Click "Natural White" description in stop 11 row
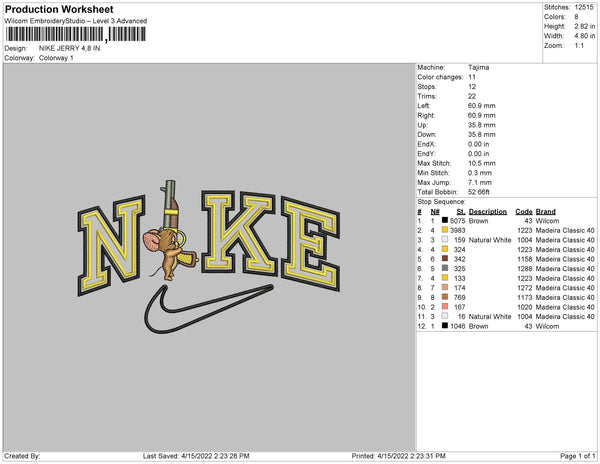 [490, 316]
